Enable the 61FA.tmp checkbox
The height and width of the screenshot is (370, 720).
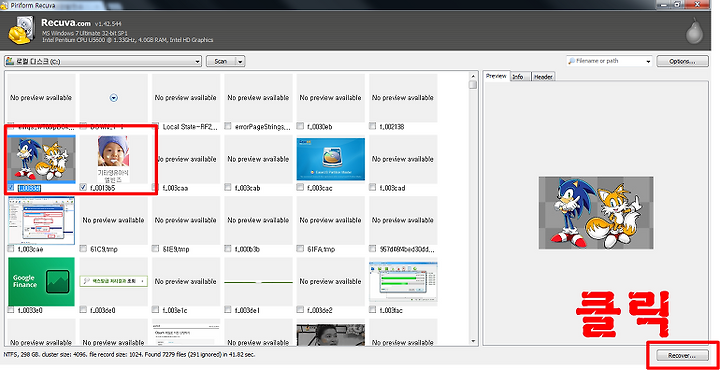pyautogui.click(x=300, y=249)
